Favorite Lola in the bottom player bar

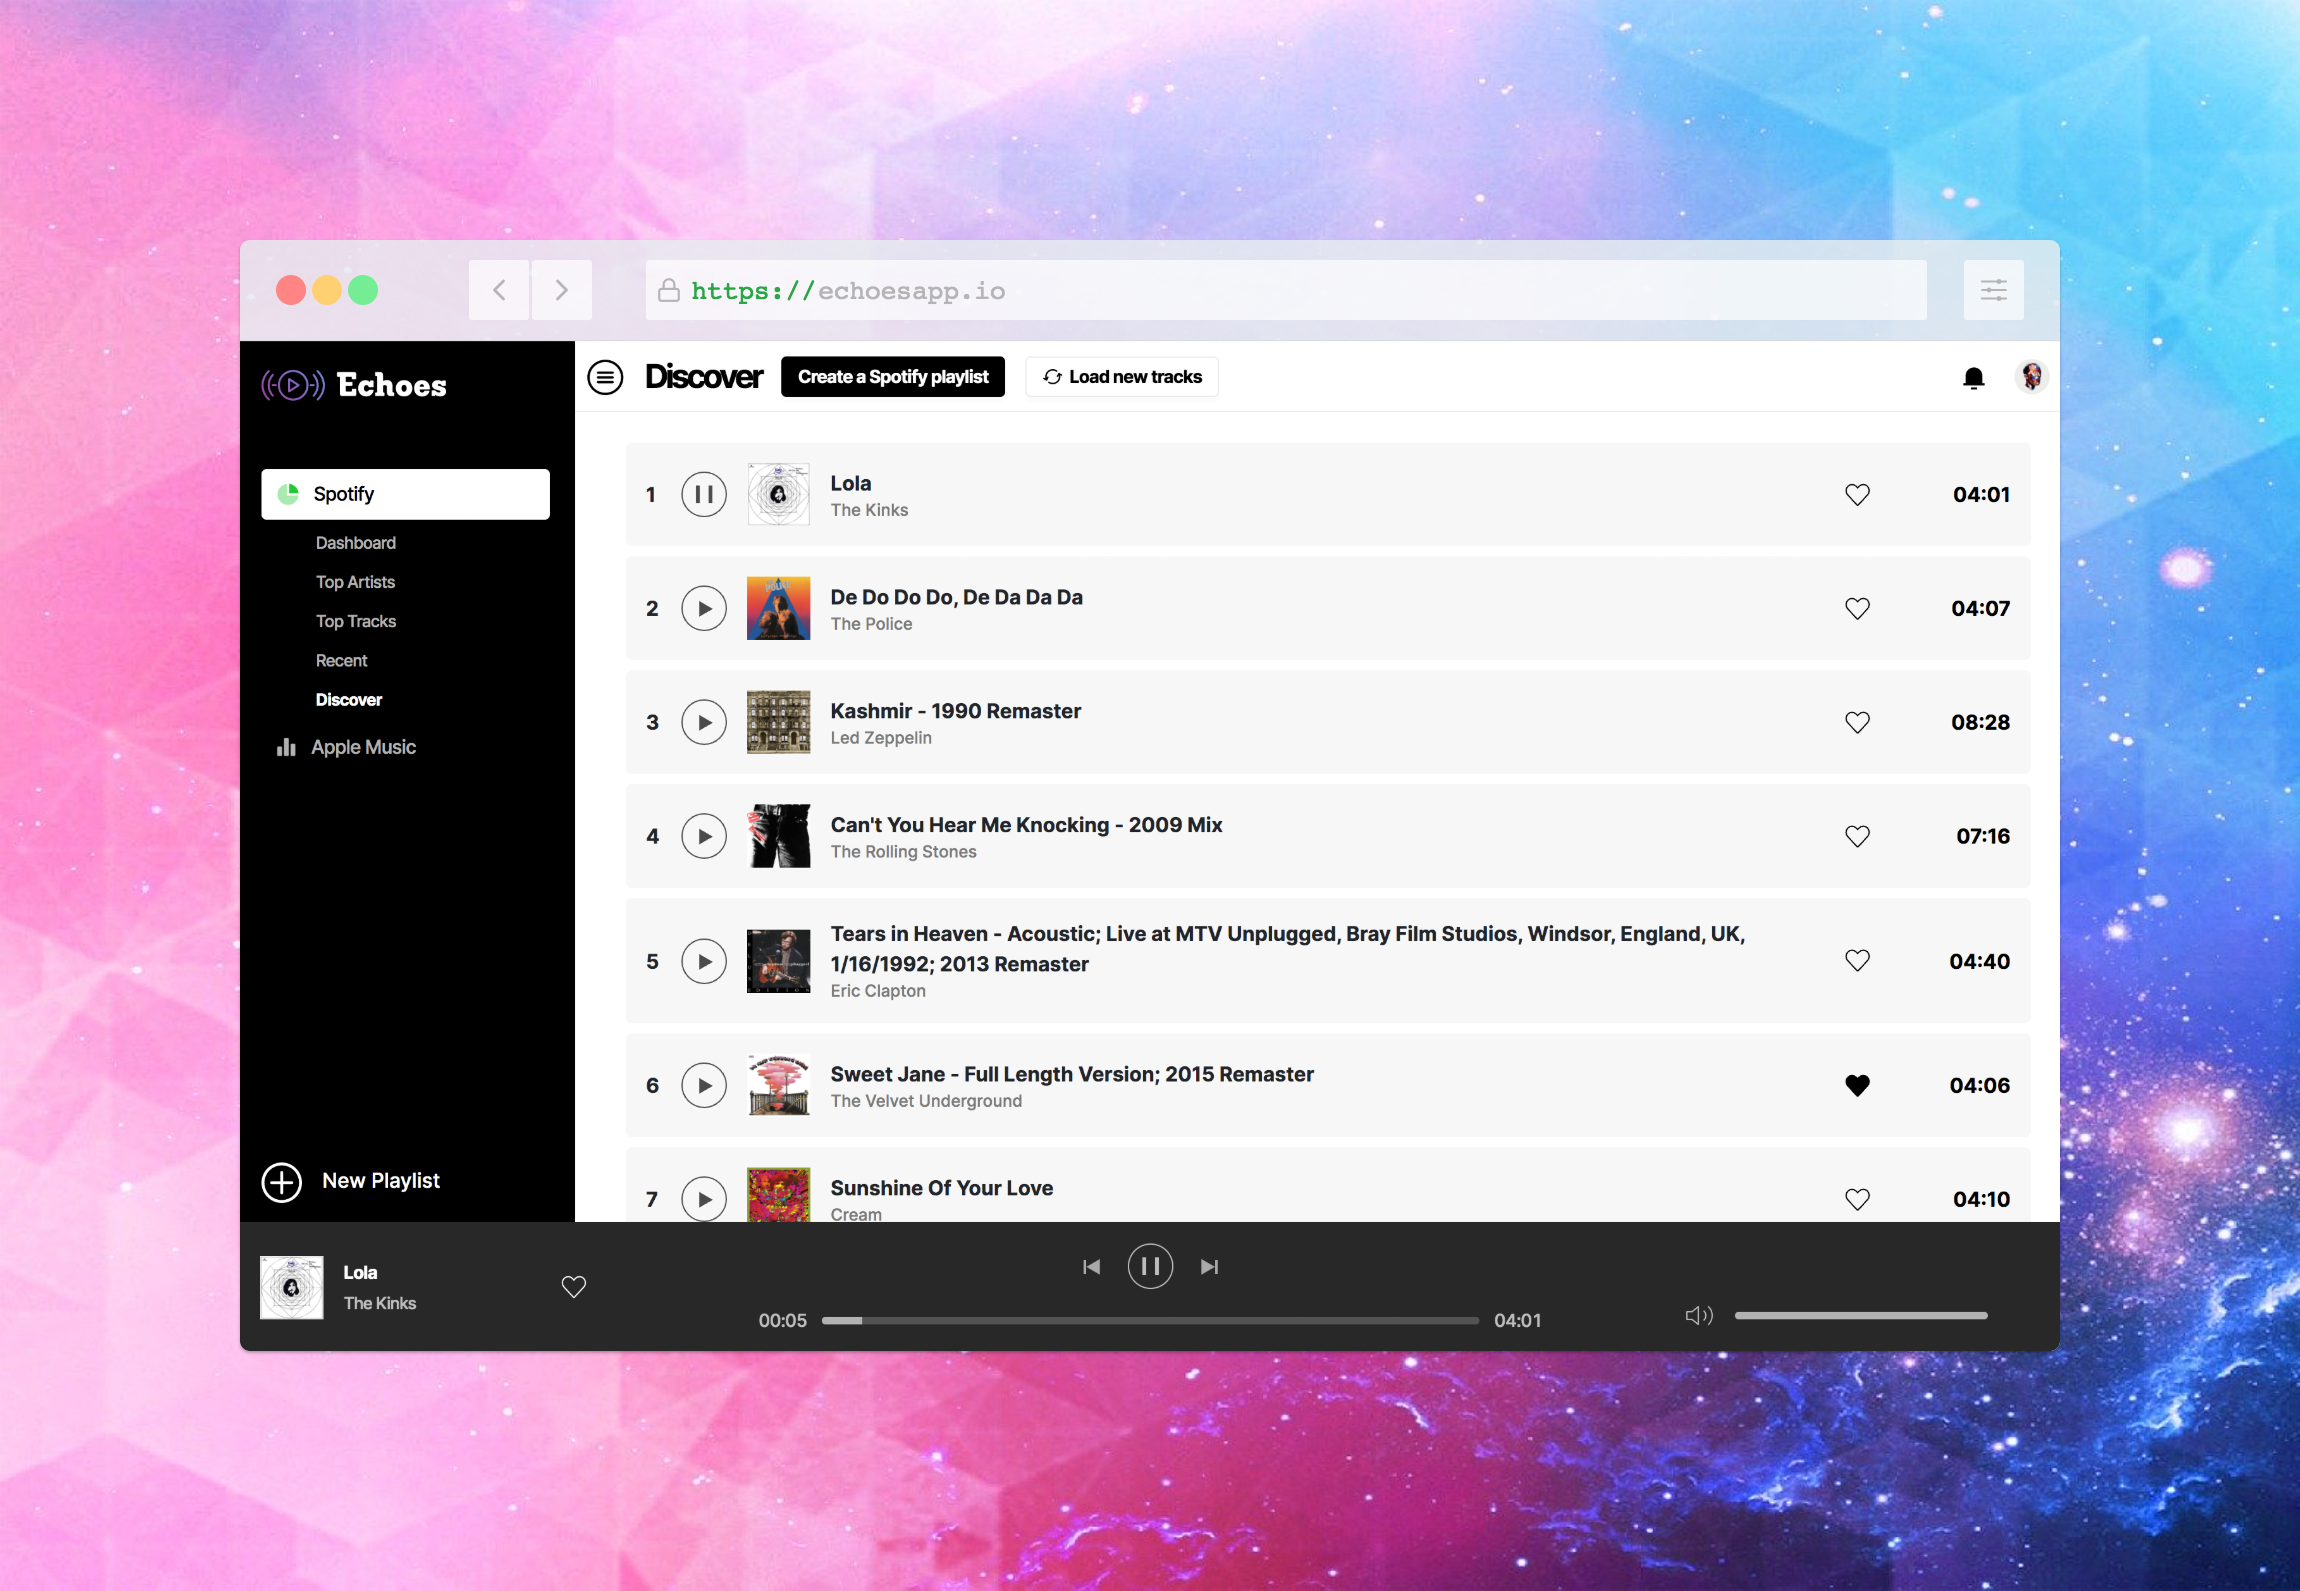[x=573, y=1287]
